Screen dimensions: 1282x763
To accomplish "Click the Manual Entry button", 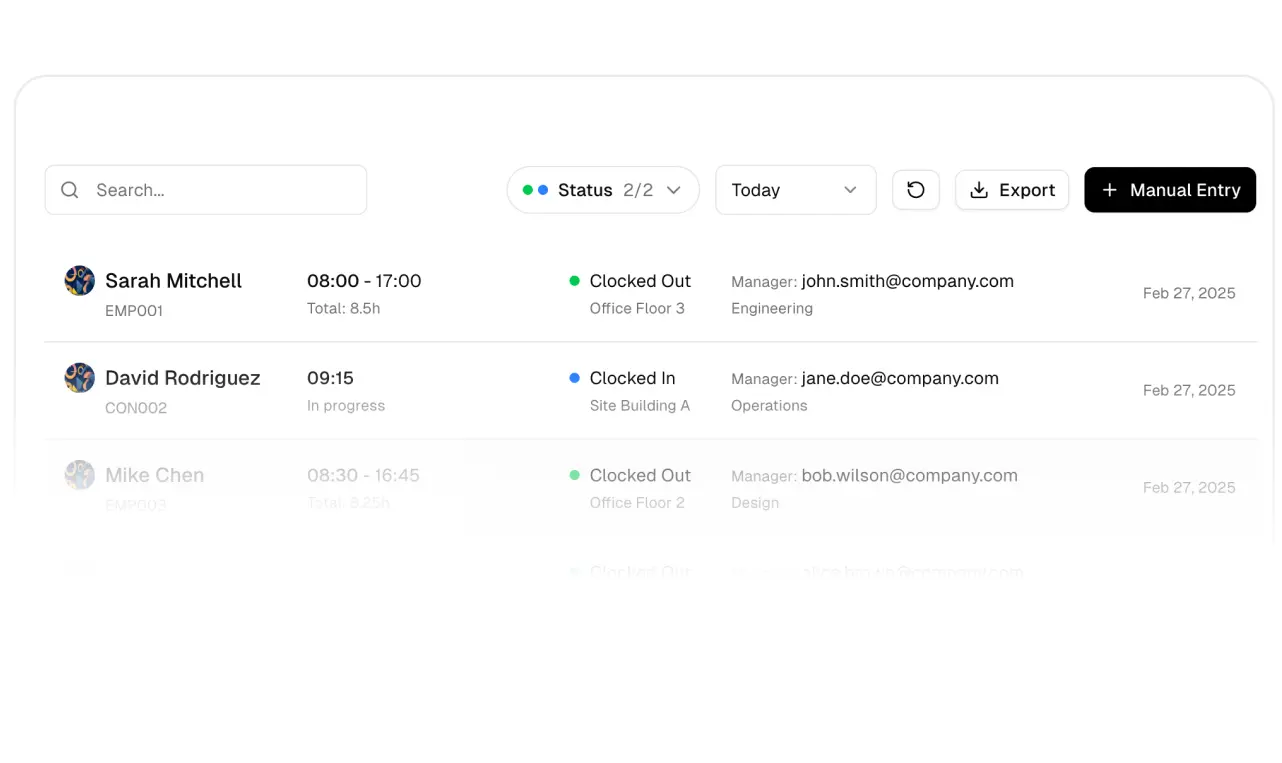I will pyautogui.click(x=1170, y=189).
